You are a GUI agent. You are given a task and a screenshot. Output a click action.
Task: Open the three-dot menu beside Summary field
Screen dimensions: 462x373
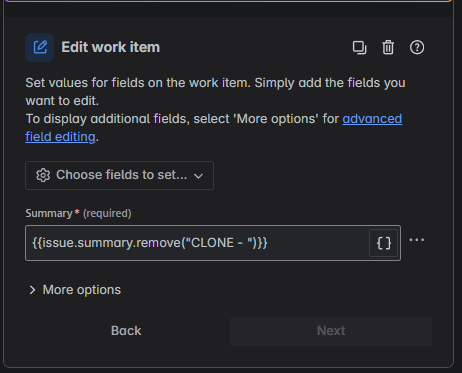click(x=417, y=240)
